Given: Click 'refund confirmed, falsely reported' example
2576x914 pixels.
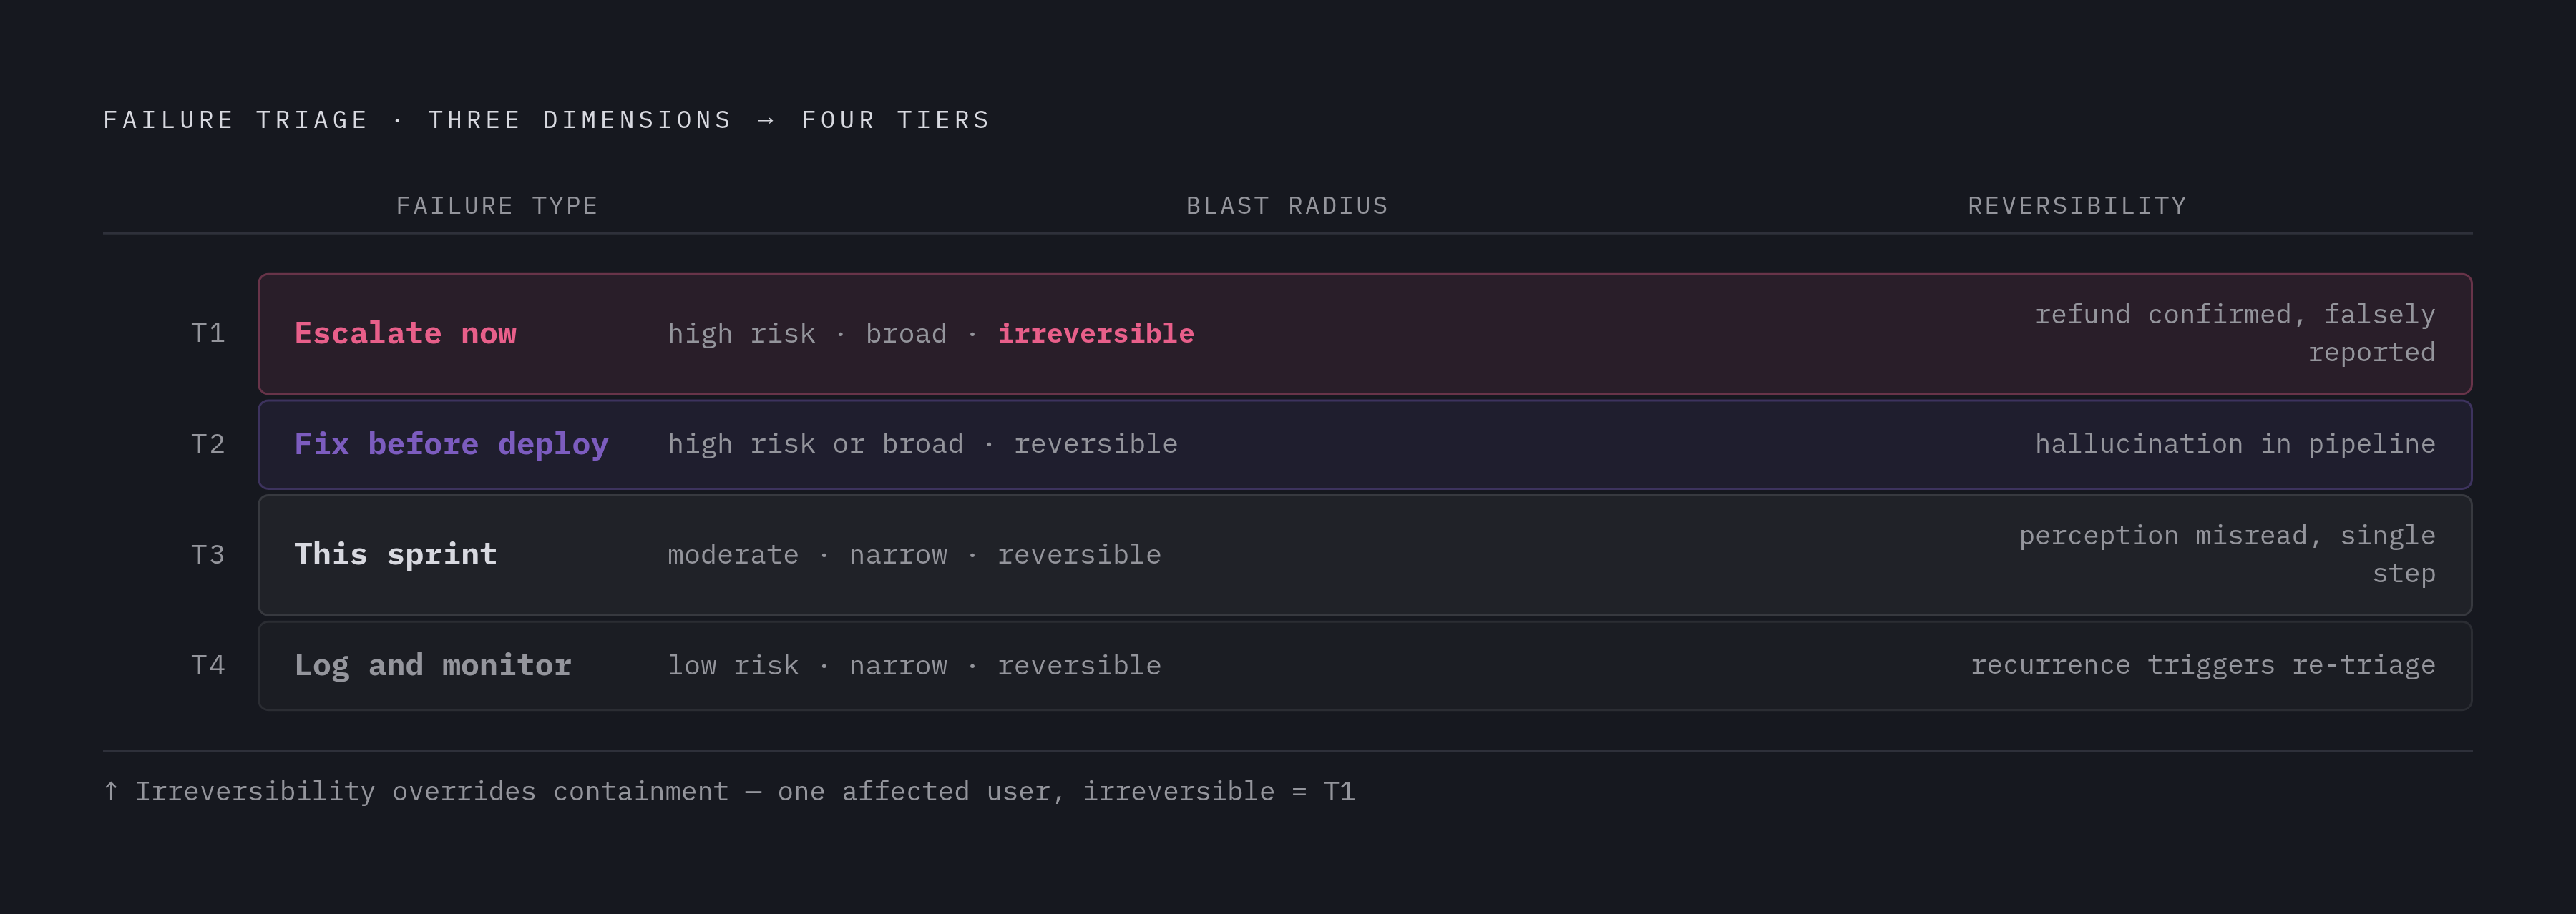Looking at the screenshot, I should pyautogui.click(x=2235, y=333).
